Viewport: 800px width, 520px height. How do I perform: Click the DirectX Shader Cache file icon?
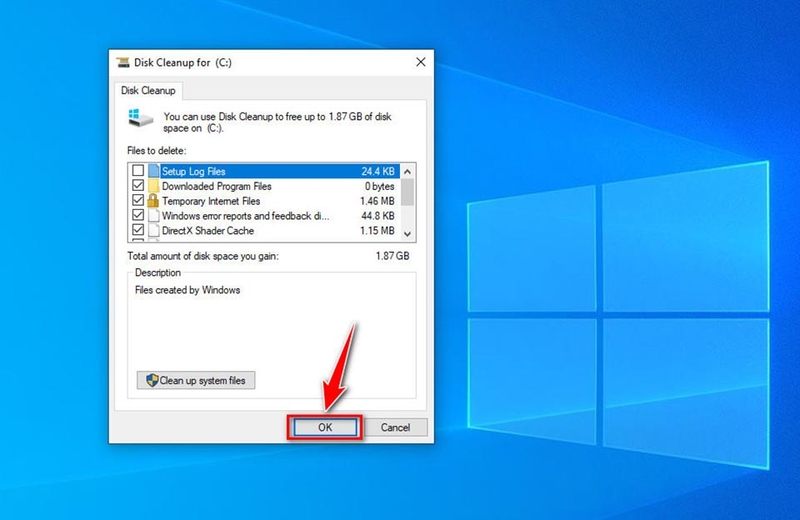(x=154, y=230)
